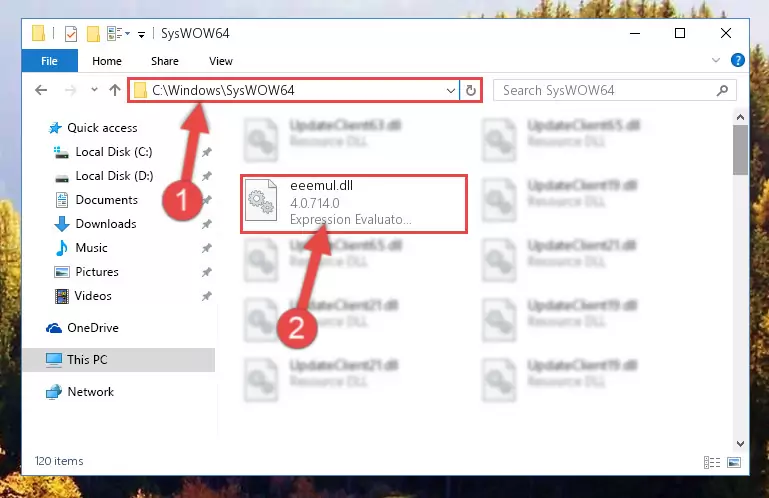Click the 120 items status text
Image resolution: width=769 pixels, height=498 pixels.
click(59, 461)
